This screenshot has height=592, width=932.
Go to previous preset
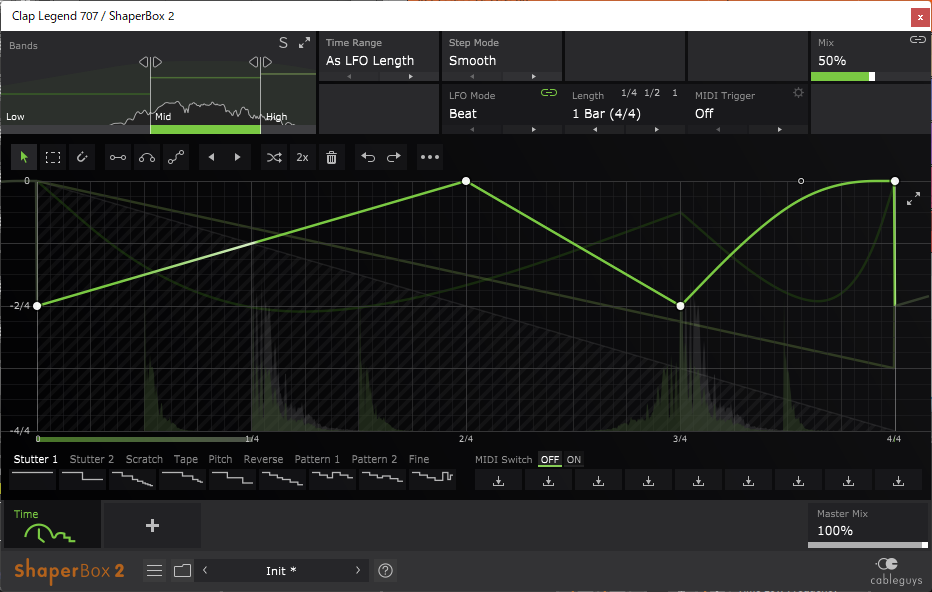pos(205,571)
